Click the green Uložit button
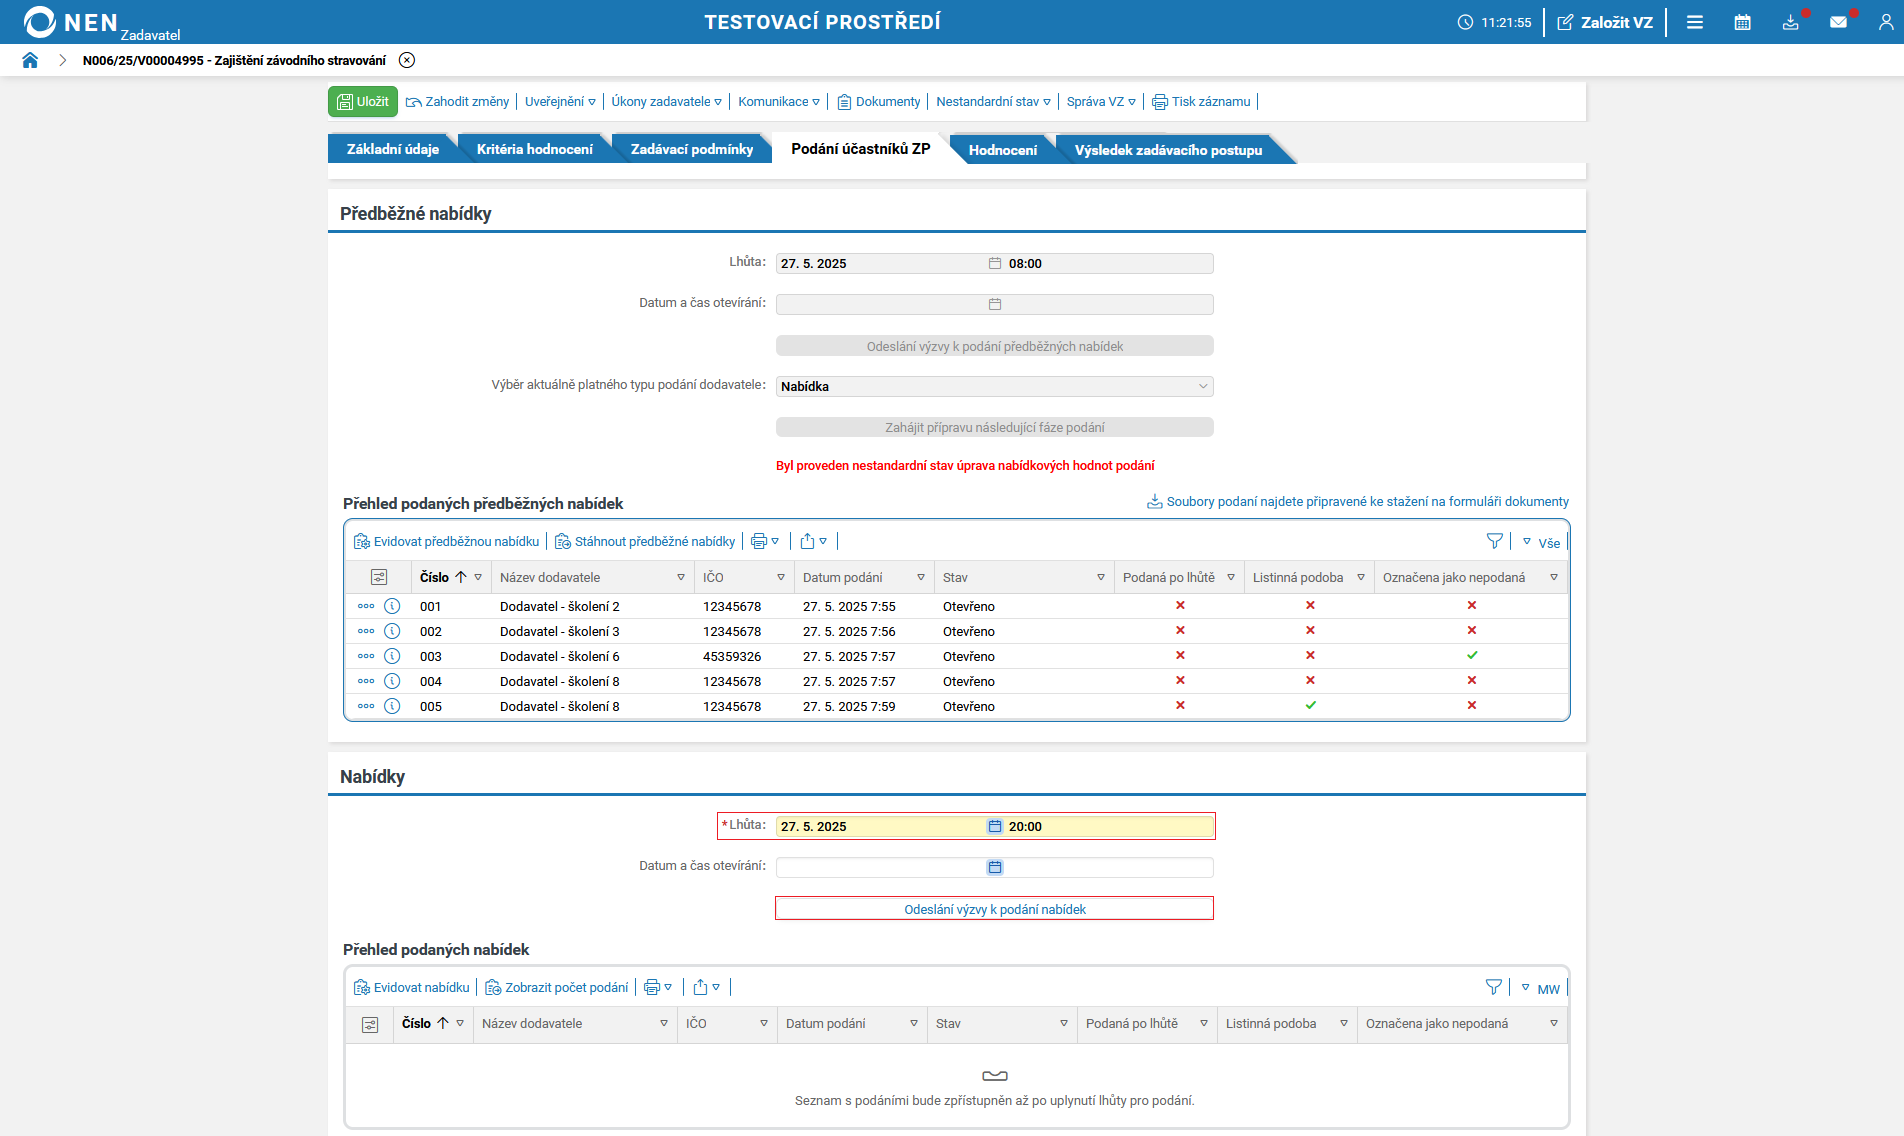This screenshot has height=1136, width=1904. 363,102
